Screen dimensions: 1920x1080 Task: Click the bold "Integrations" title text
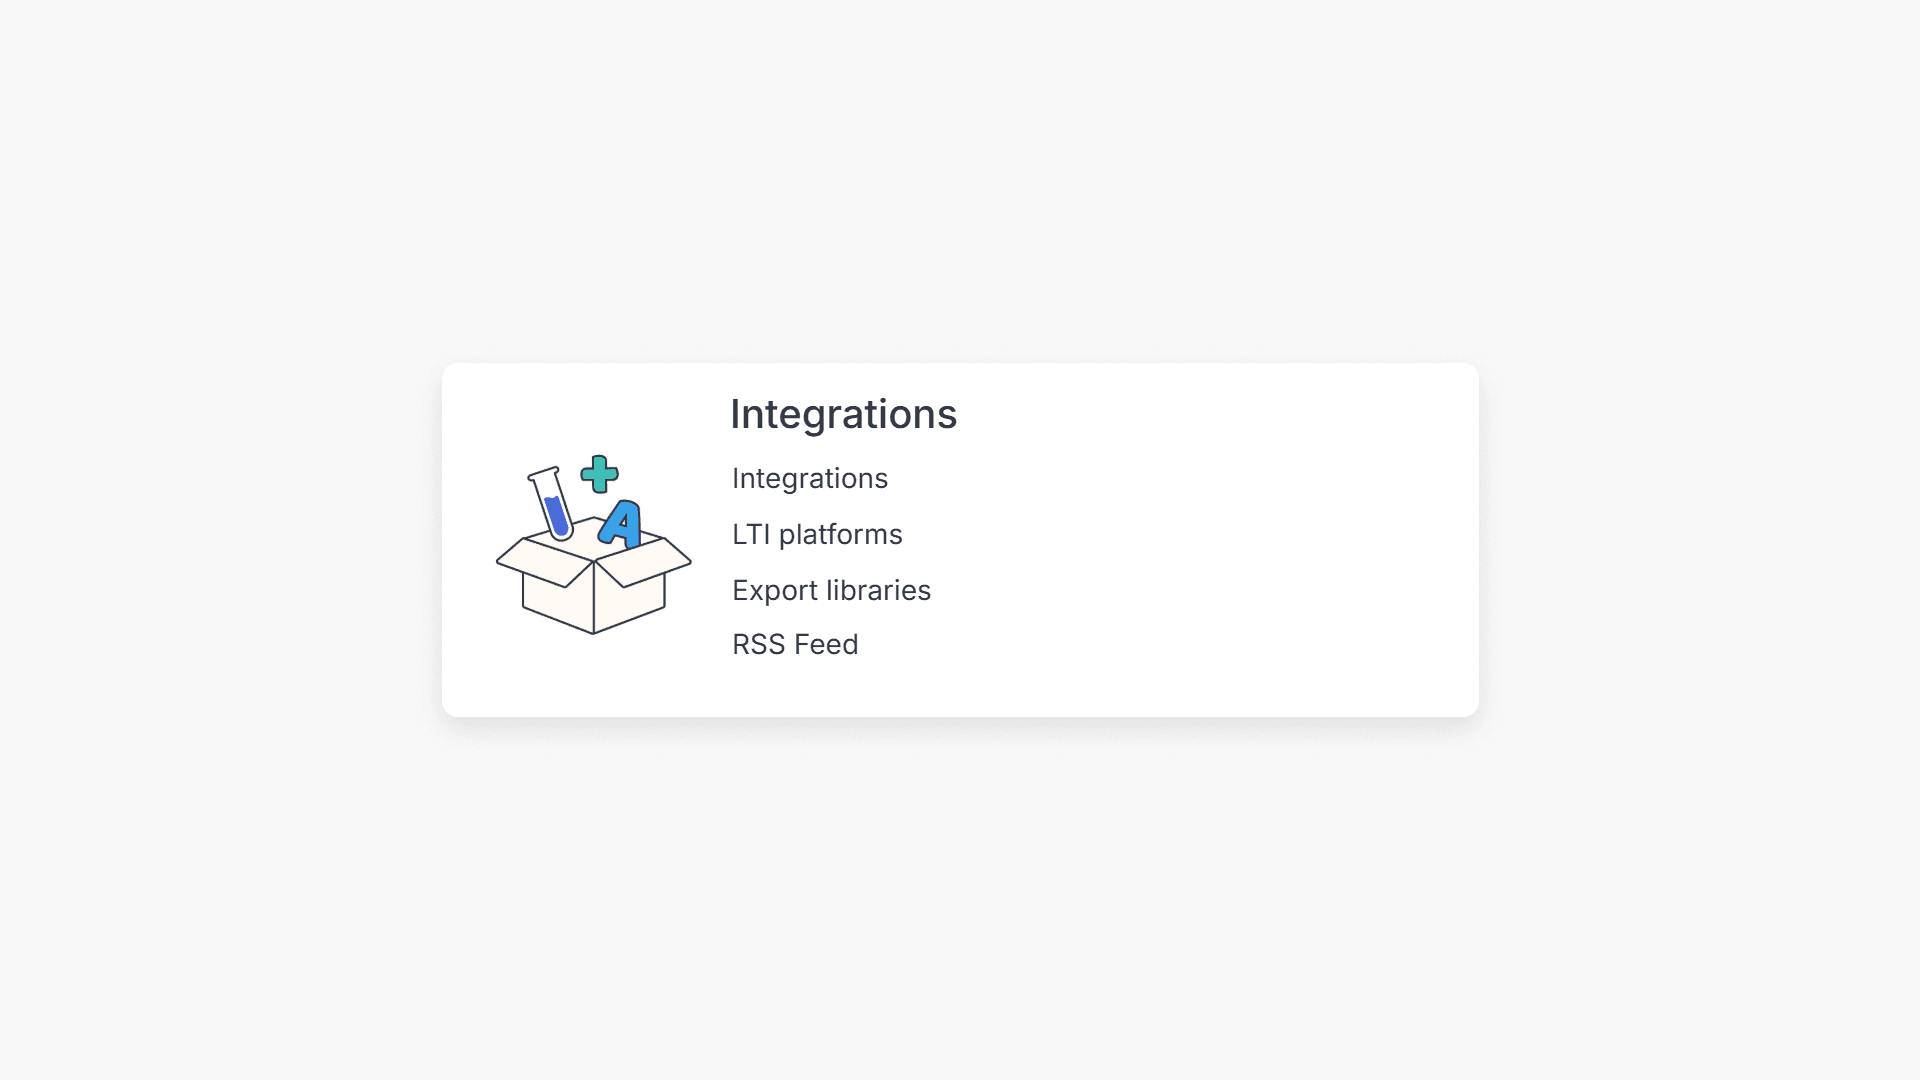(x=843, y=413)
